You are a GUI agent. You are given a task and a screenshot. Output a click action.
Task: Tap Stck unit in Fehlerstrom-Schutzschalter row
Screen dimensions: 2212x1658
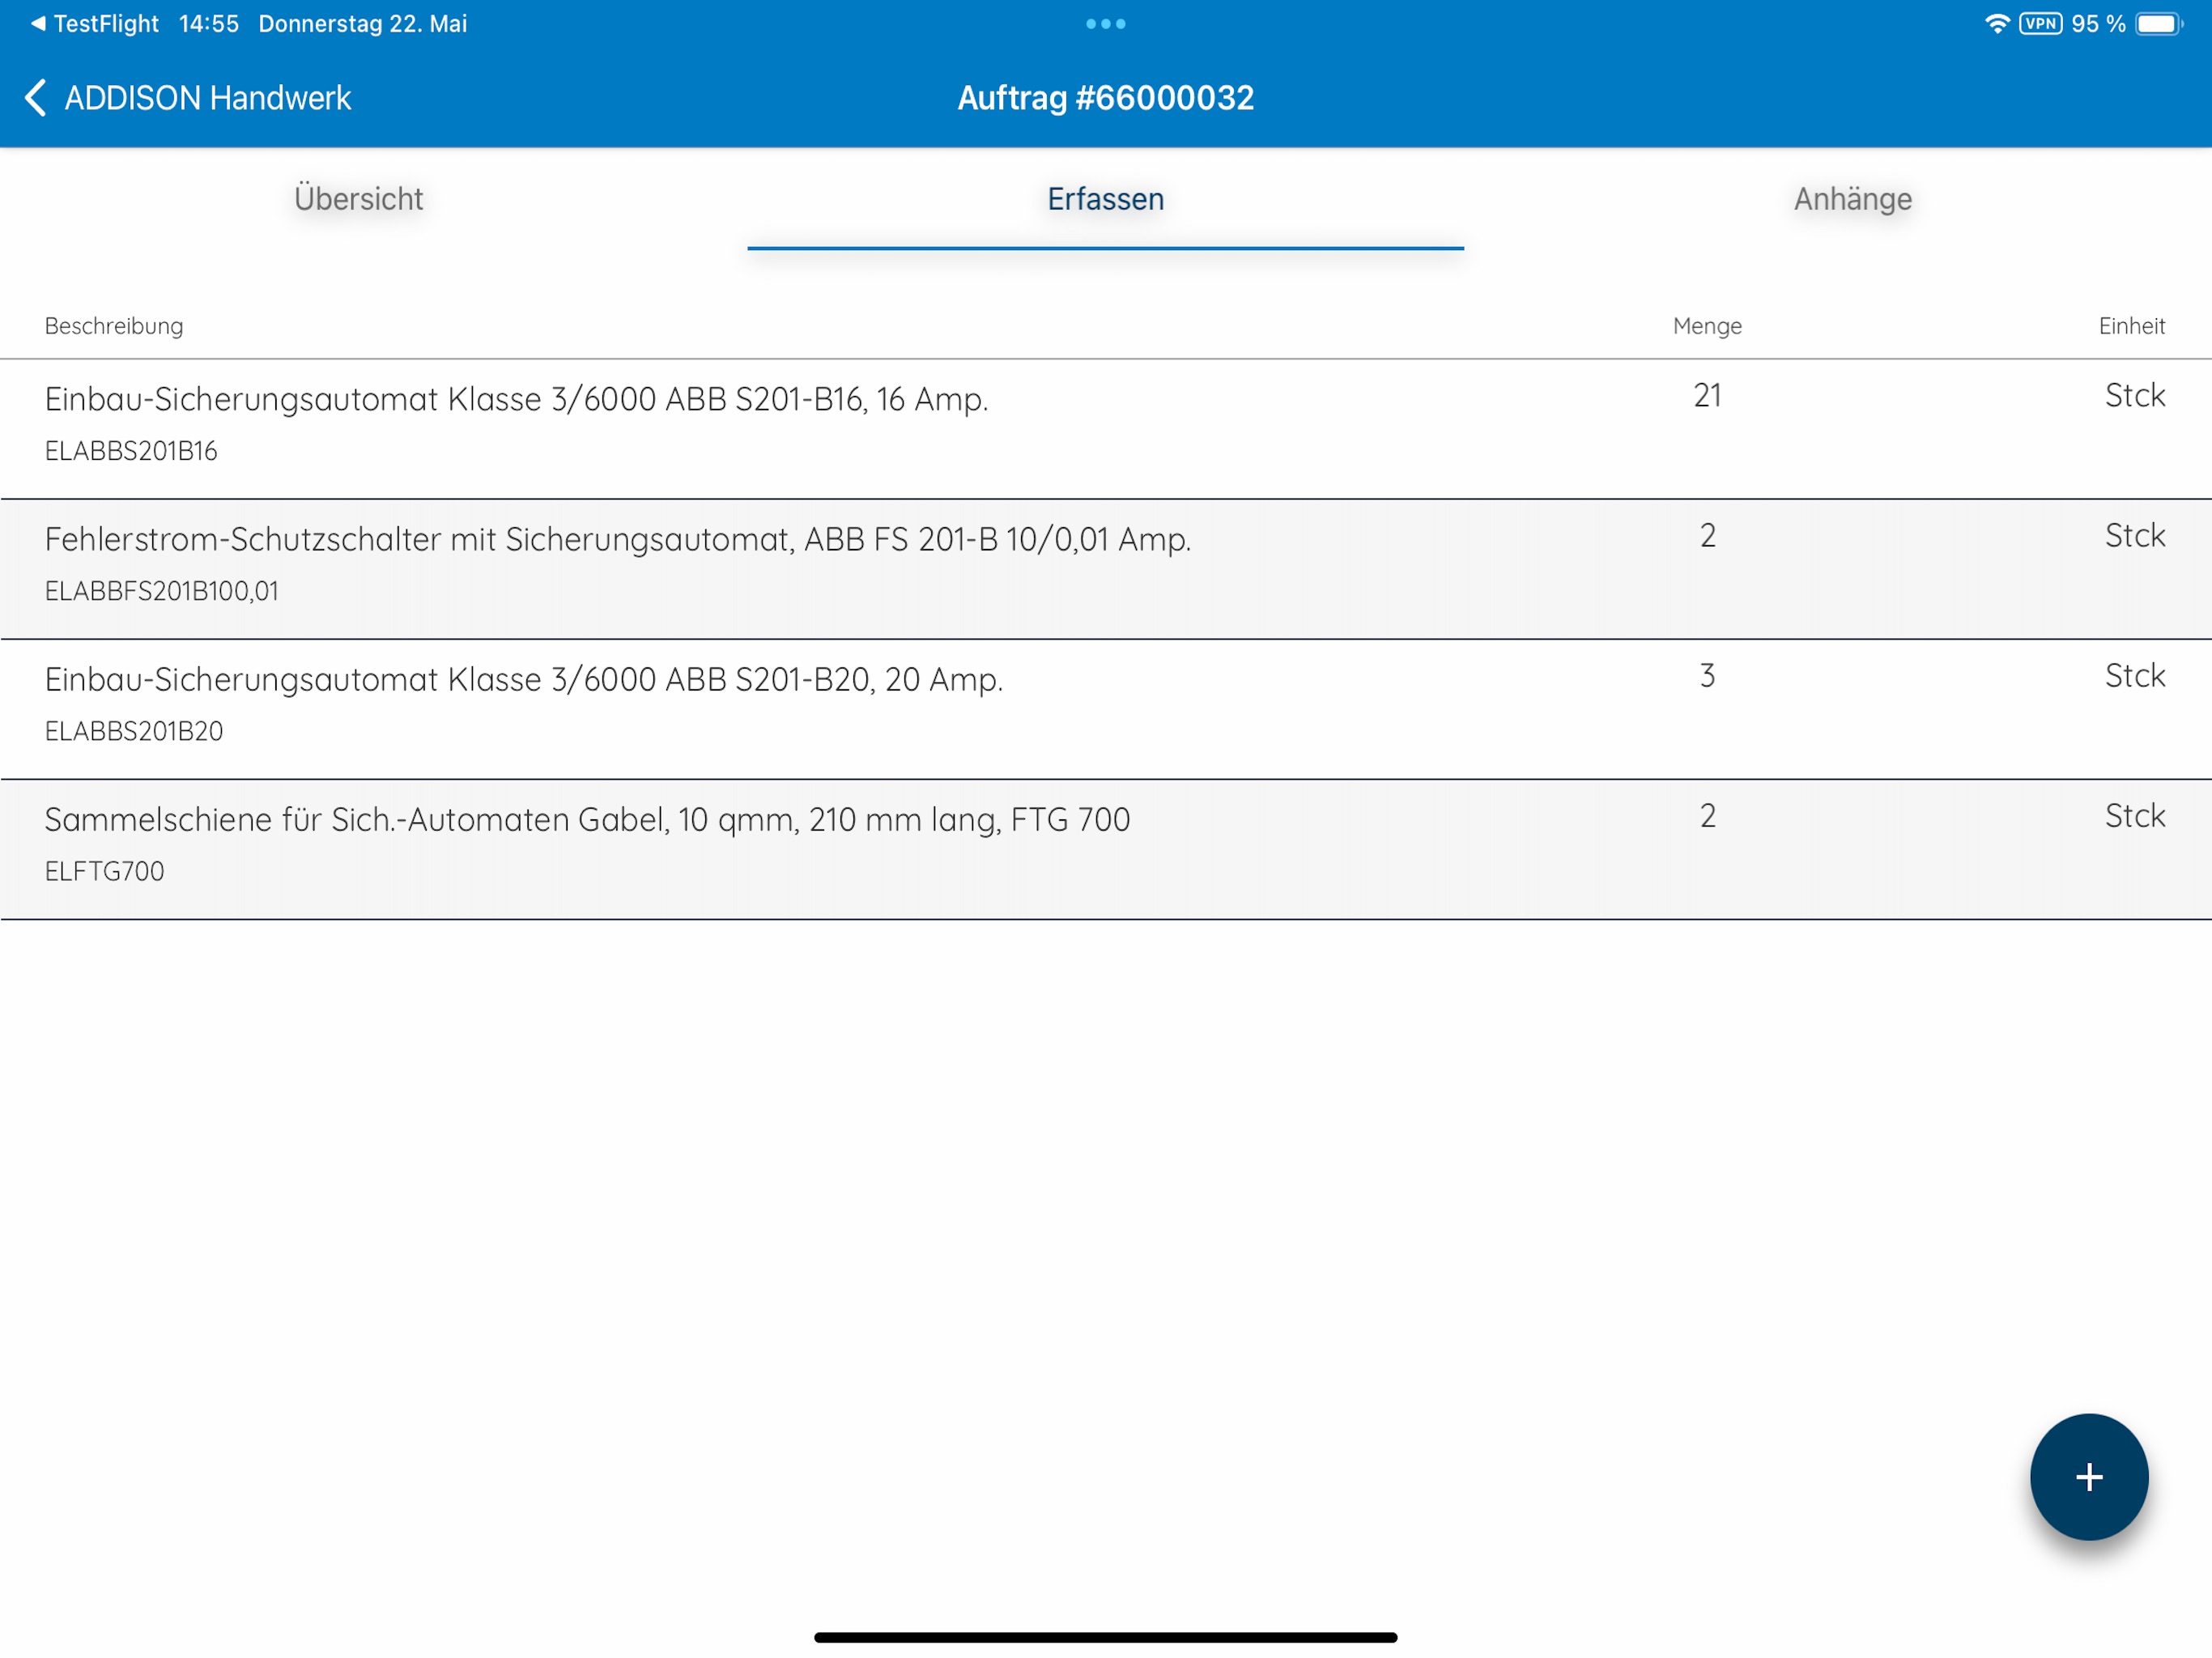2135,535
